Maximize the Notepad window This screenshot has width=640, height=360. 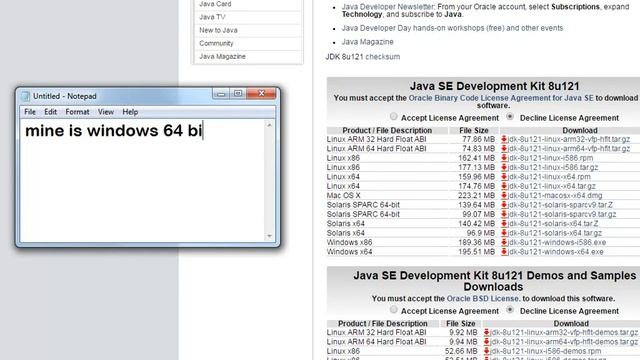tap(238, 94)
